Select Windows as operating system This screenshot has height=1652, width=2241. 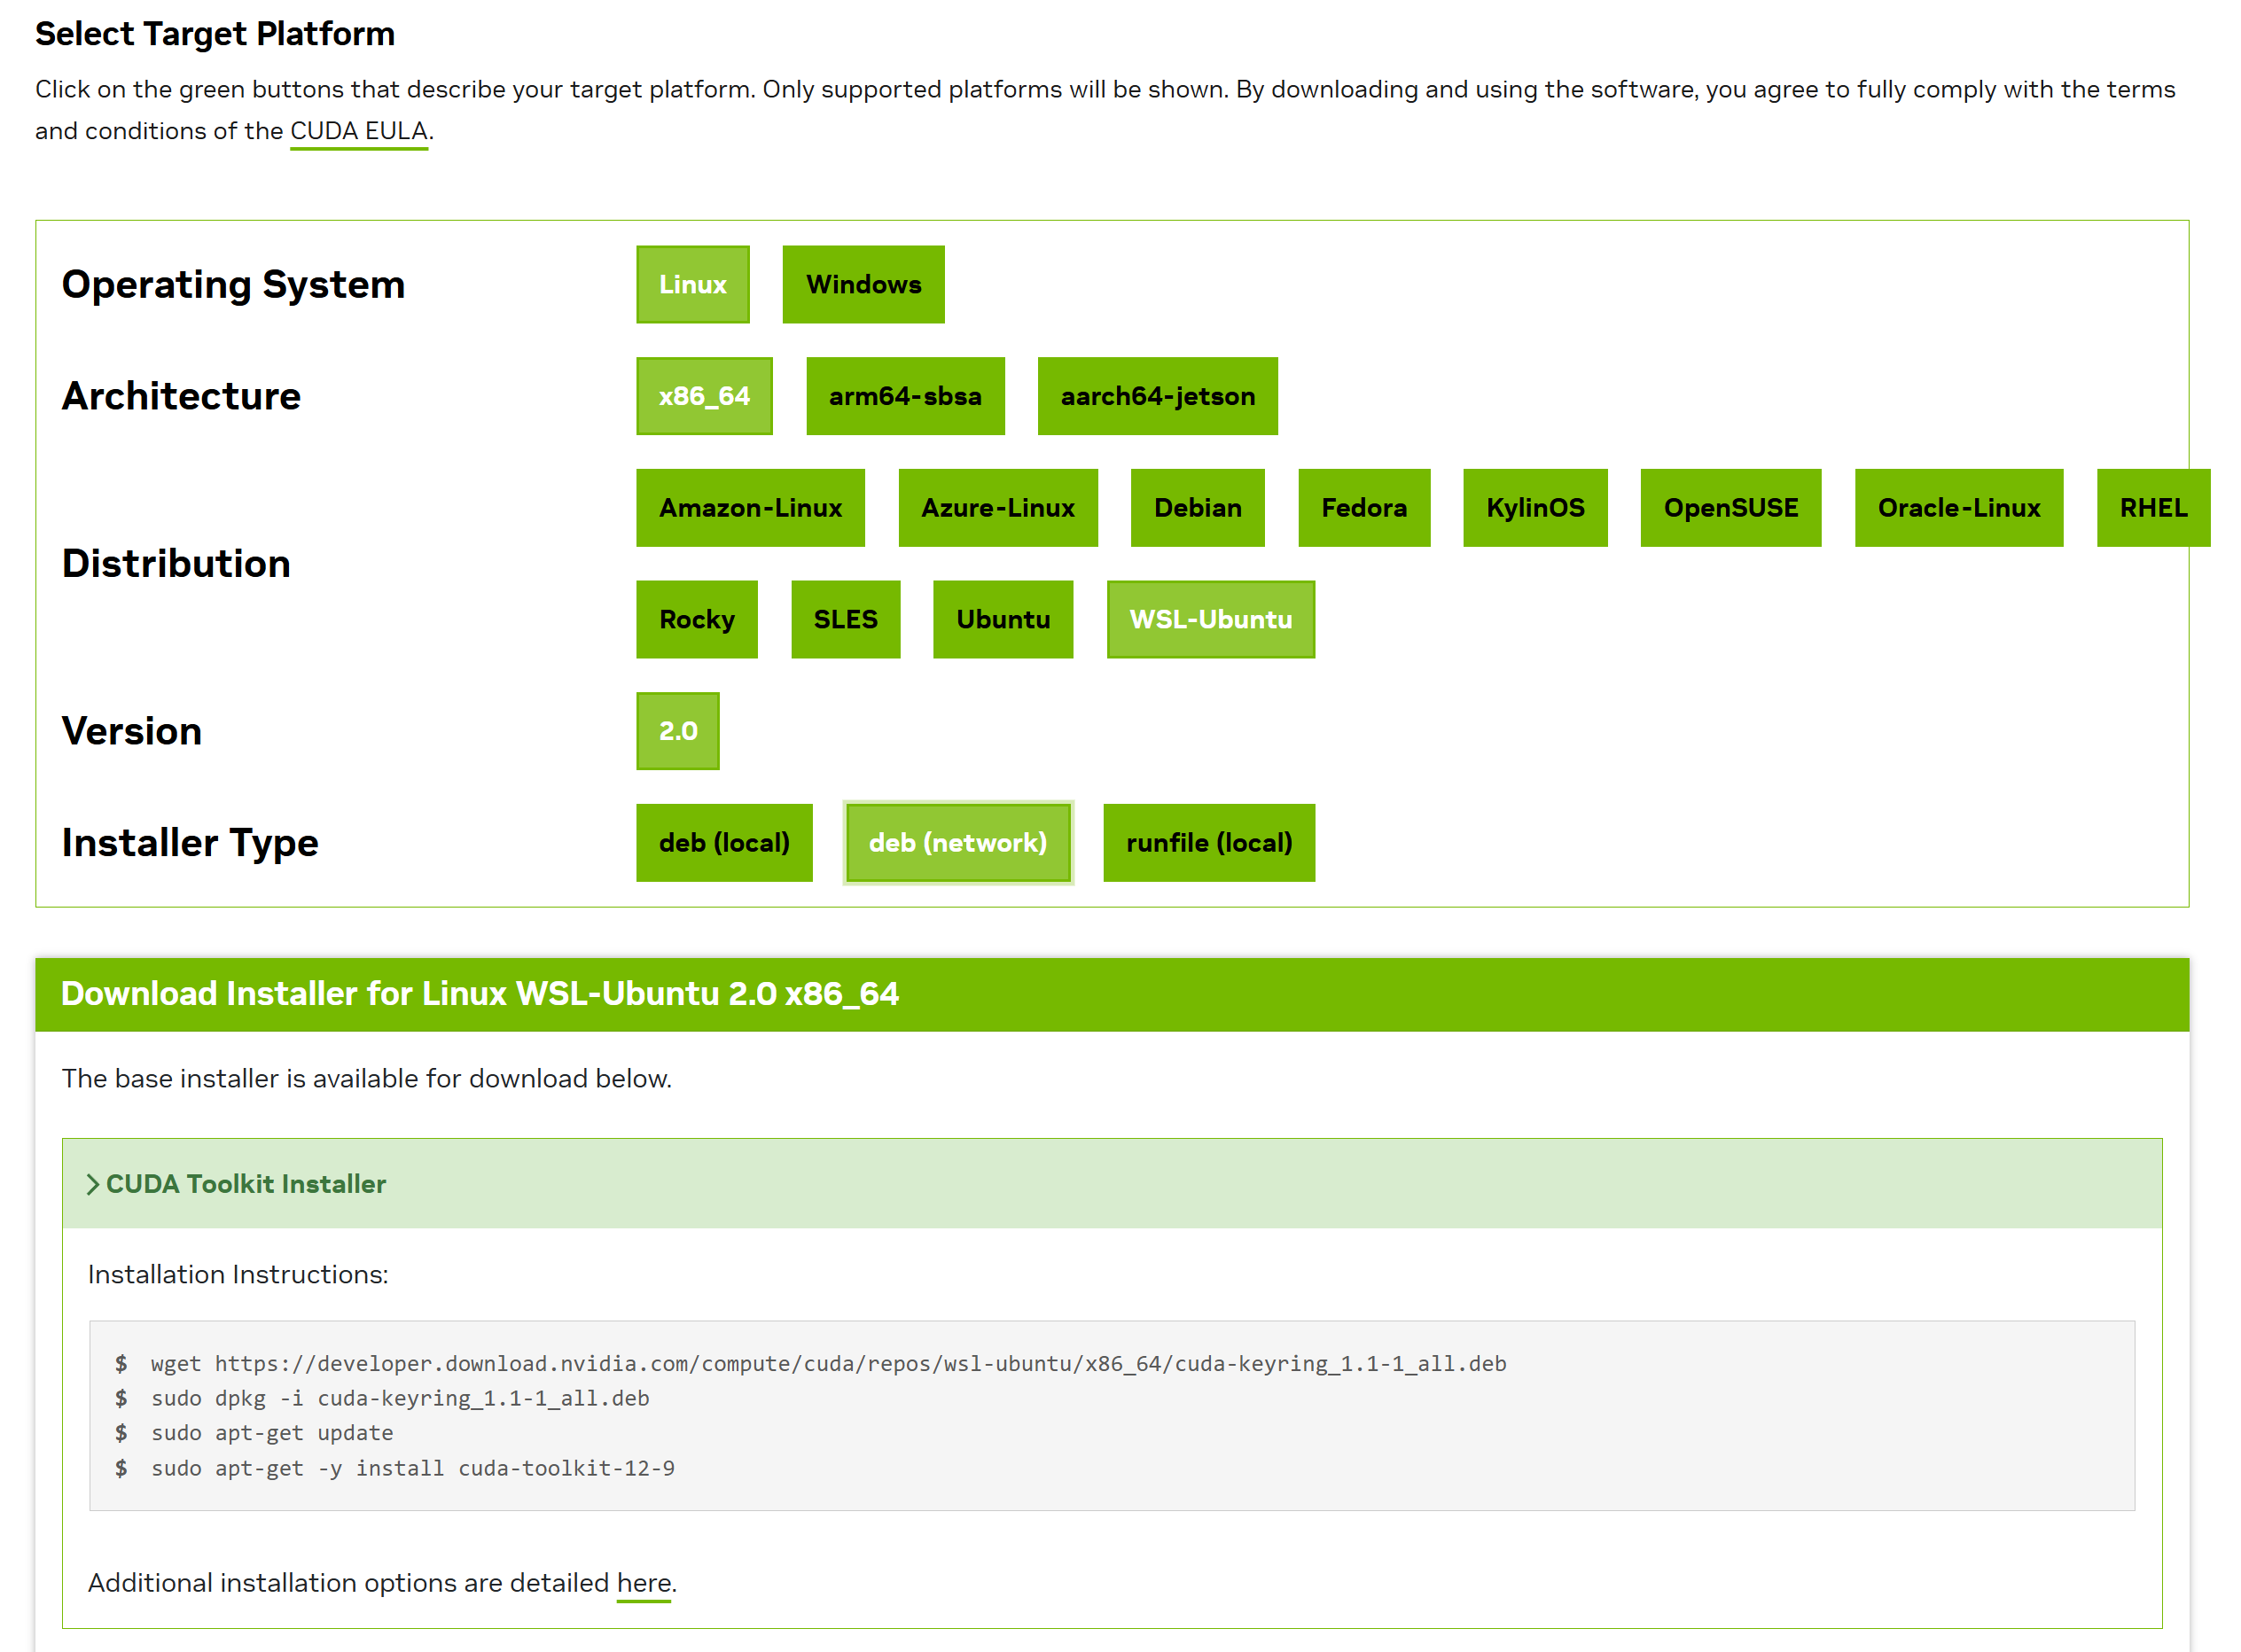(862, 284)
